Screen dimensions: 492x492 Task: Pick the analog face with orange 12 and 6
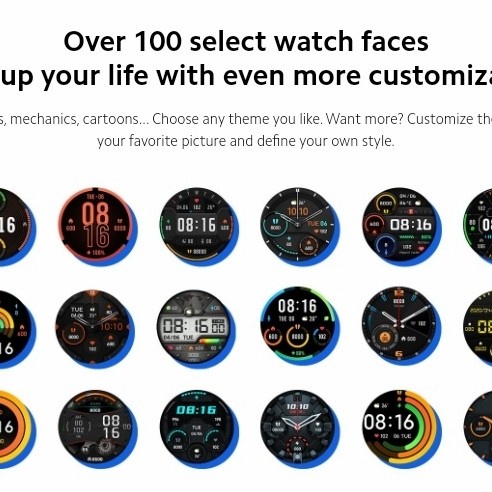pos(401,326)
